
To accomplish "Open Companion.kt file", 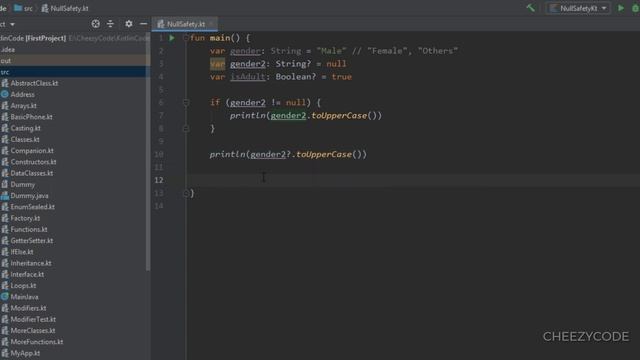I will coord(32,151).
